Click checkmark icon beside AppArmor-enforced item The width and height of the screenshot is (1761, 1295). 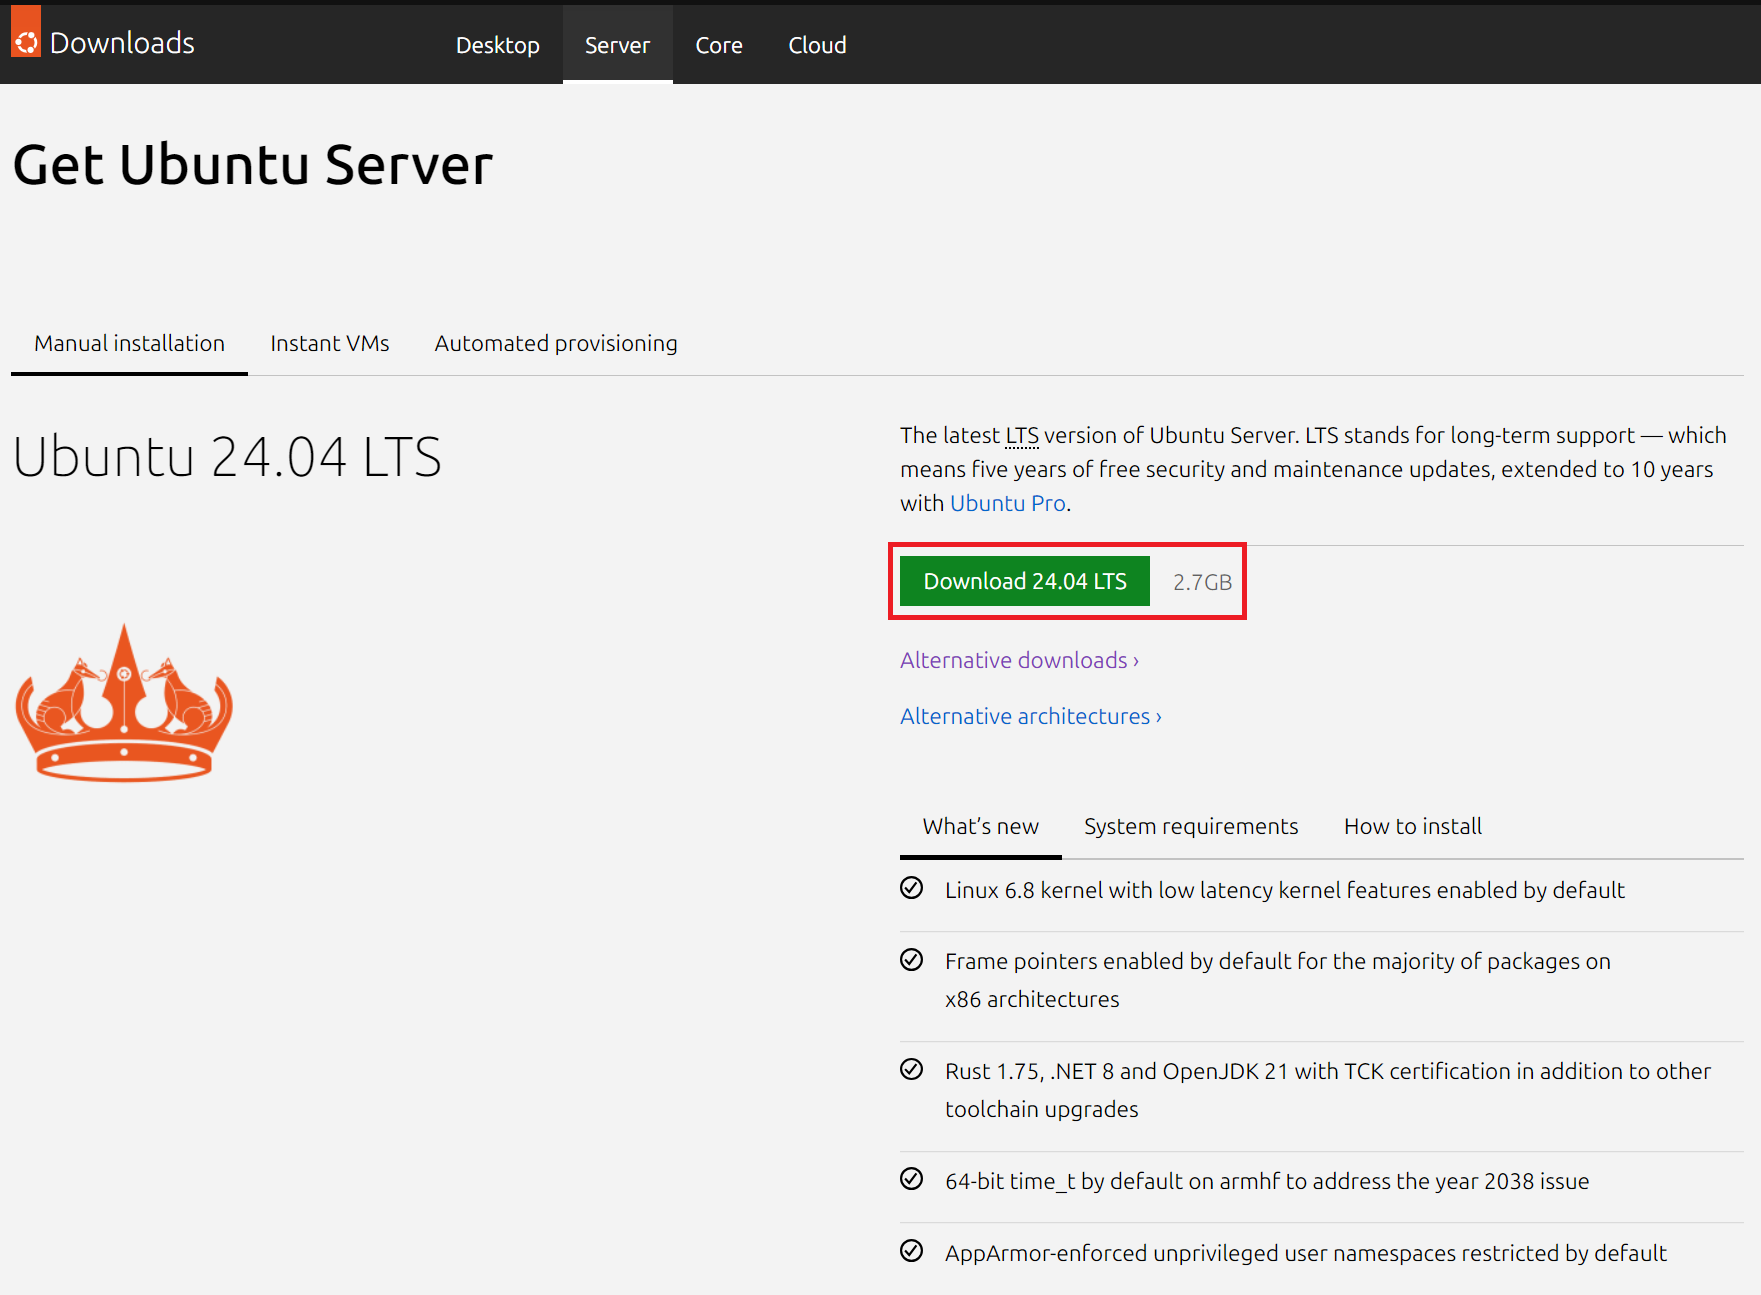point(911,1251)
